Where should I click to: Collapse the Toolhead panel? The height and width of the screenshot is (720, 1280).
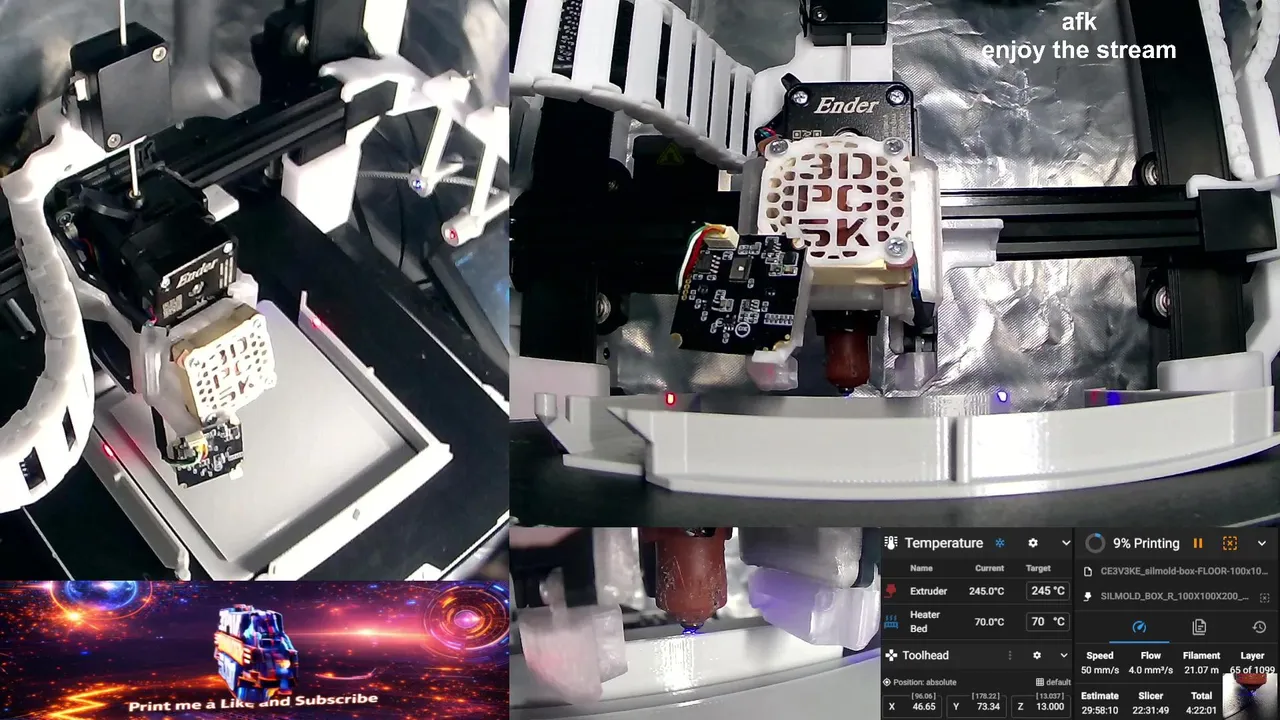1064,655
